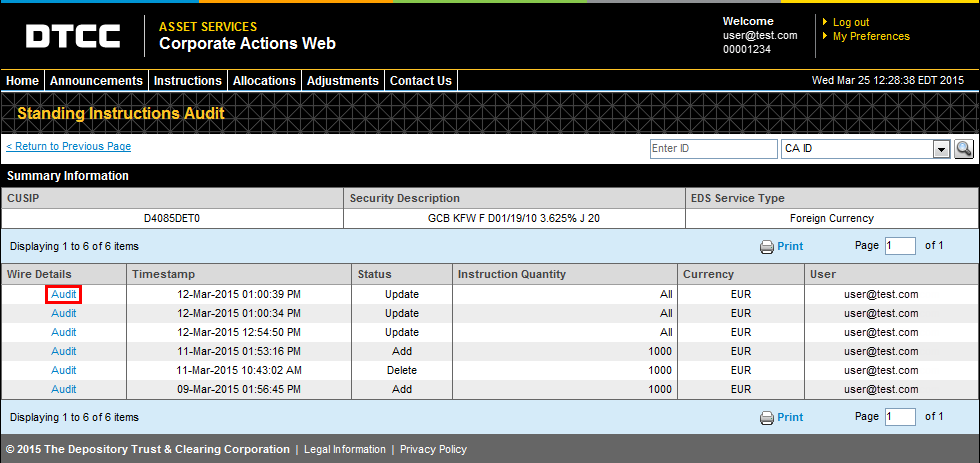
Task: Go to Home in the menu bar
Action: tap(22, 81)
